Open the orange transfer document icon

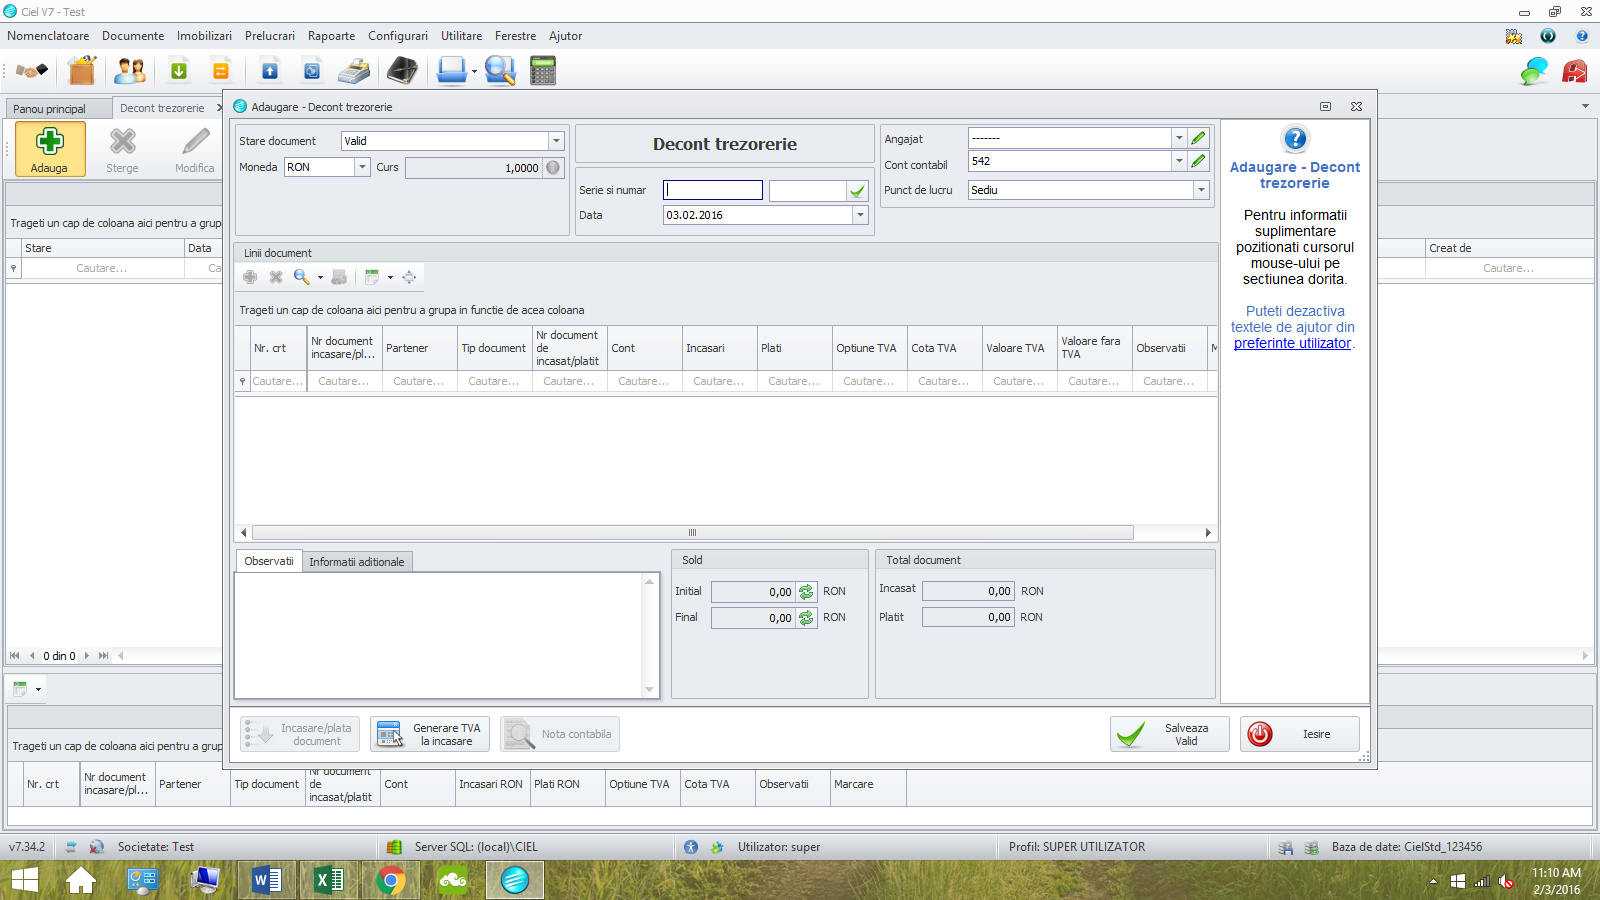(x=221, y=71)
